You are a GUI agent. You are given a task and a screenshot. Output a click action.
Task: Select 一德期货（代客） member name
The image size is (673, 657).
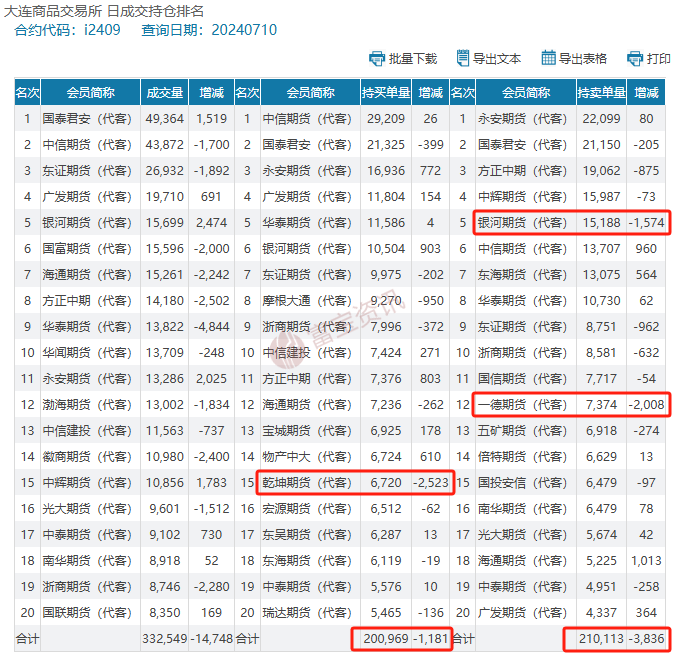click(522, 405)
